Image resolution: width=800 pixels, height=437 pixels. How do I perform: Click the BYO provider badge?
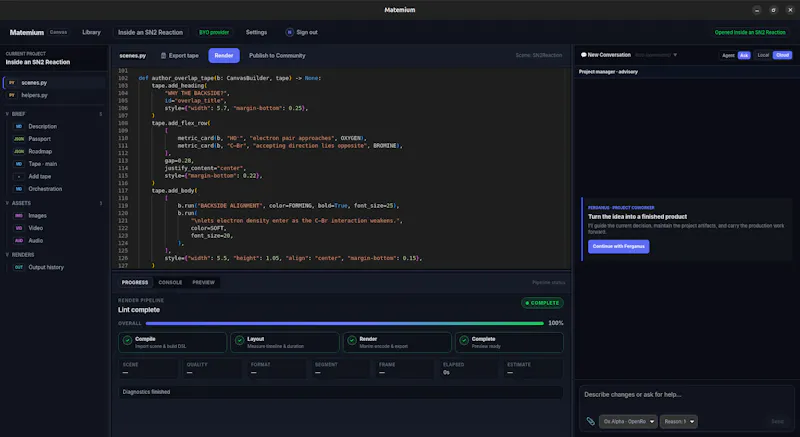[214, 32]
